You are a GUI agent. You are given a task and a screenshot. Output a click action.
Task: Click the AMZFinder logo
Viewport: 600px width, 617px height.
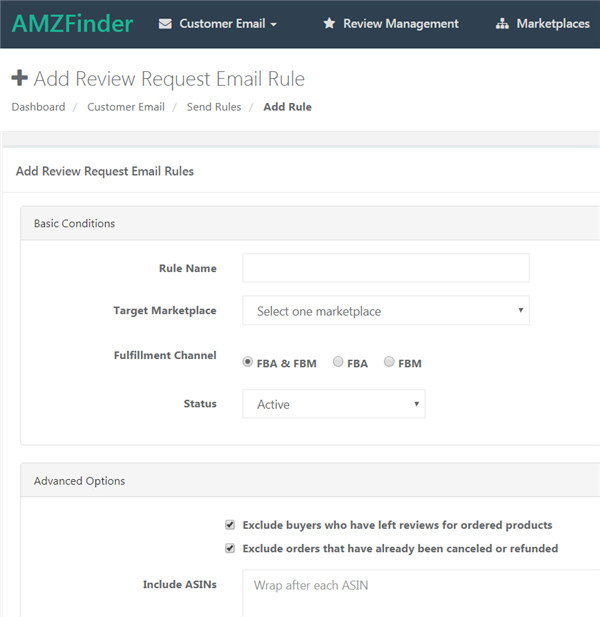tap(73, 24)
